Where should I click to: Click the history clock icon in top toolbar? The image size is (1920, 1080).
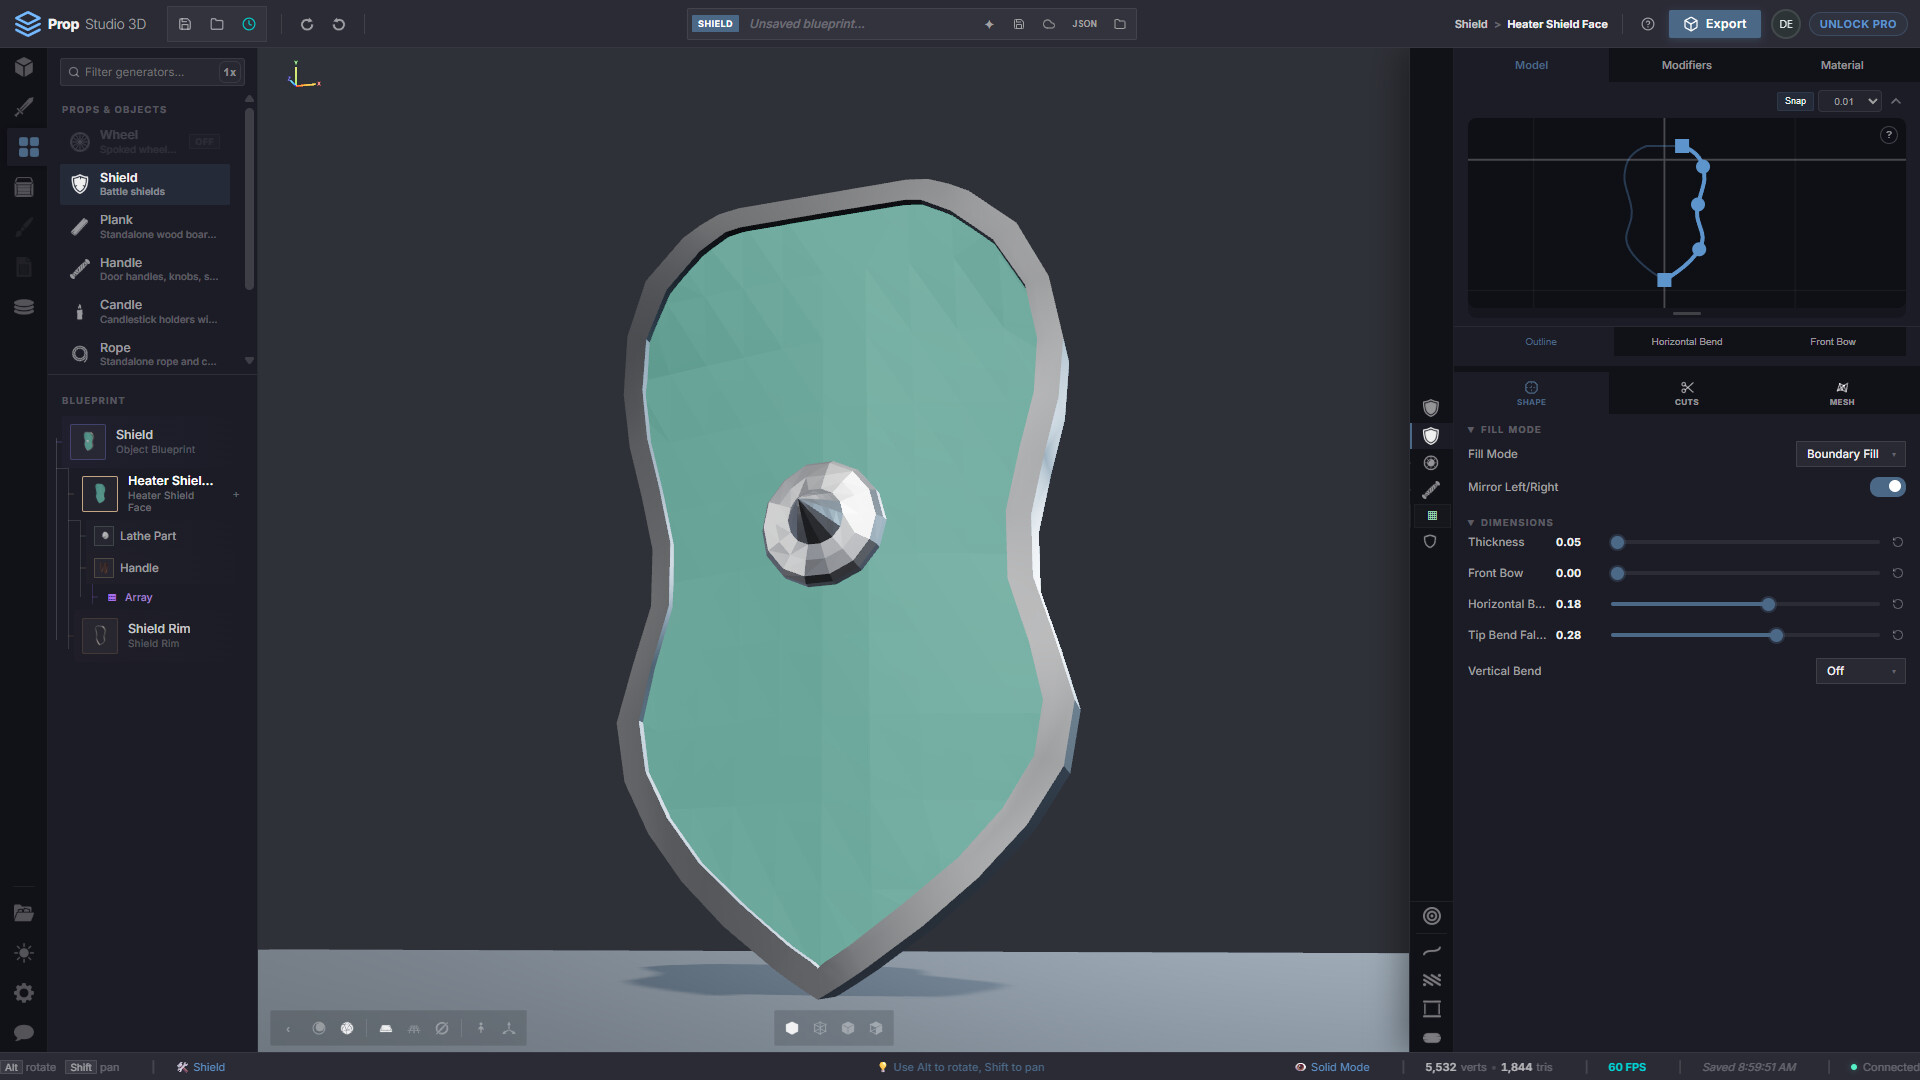[x=249, y=24]
